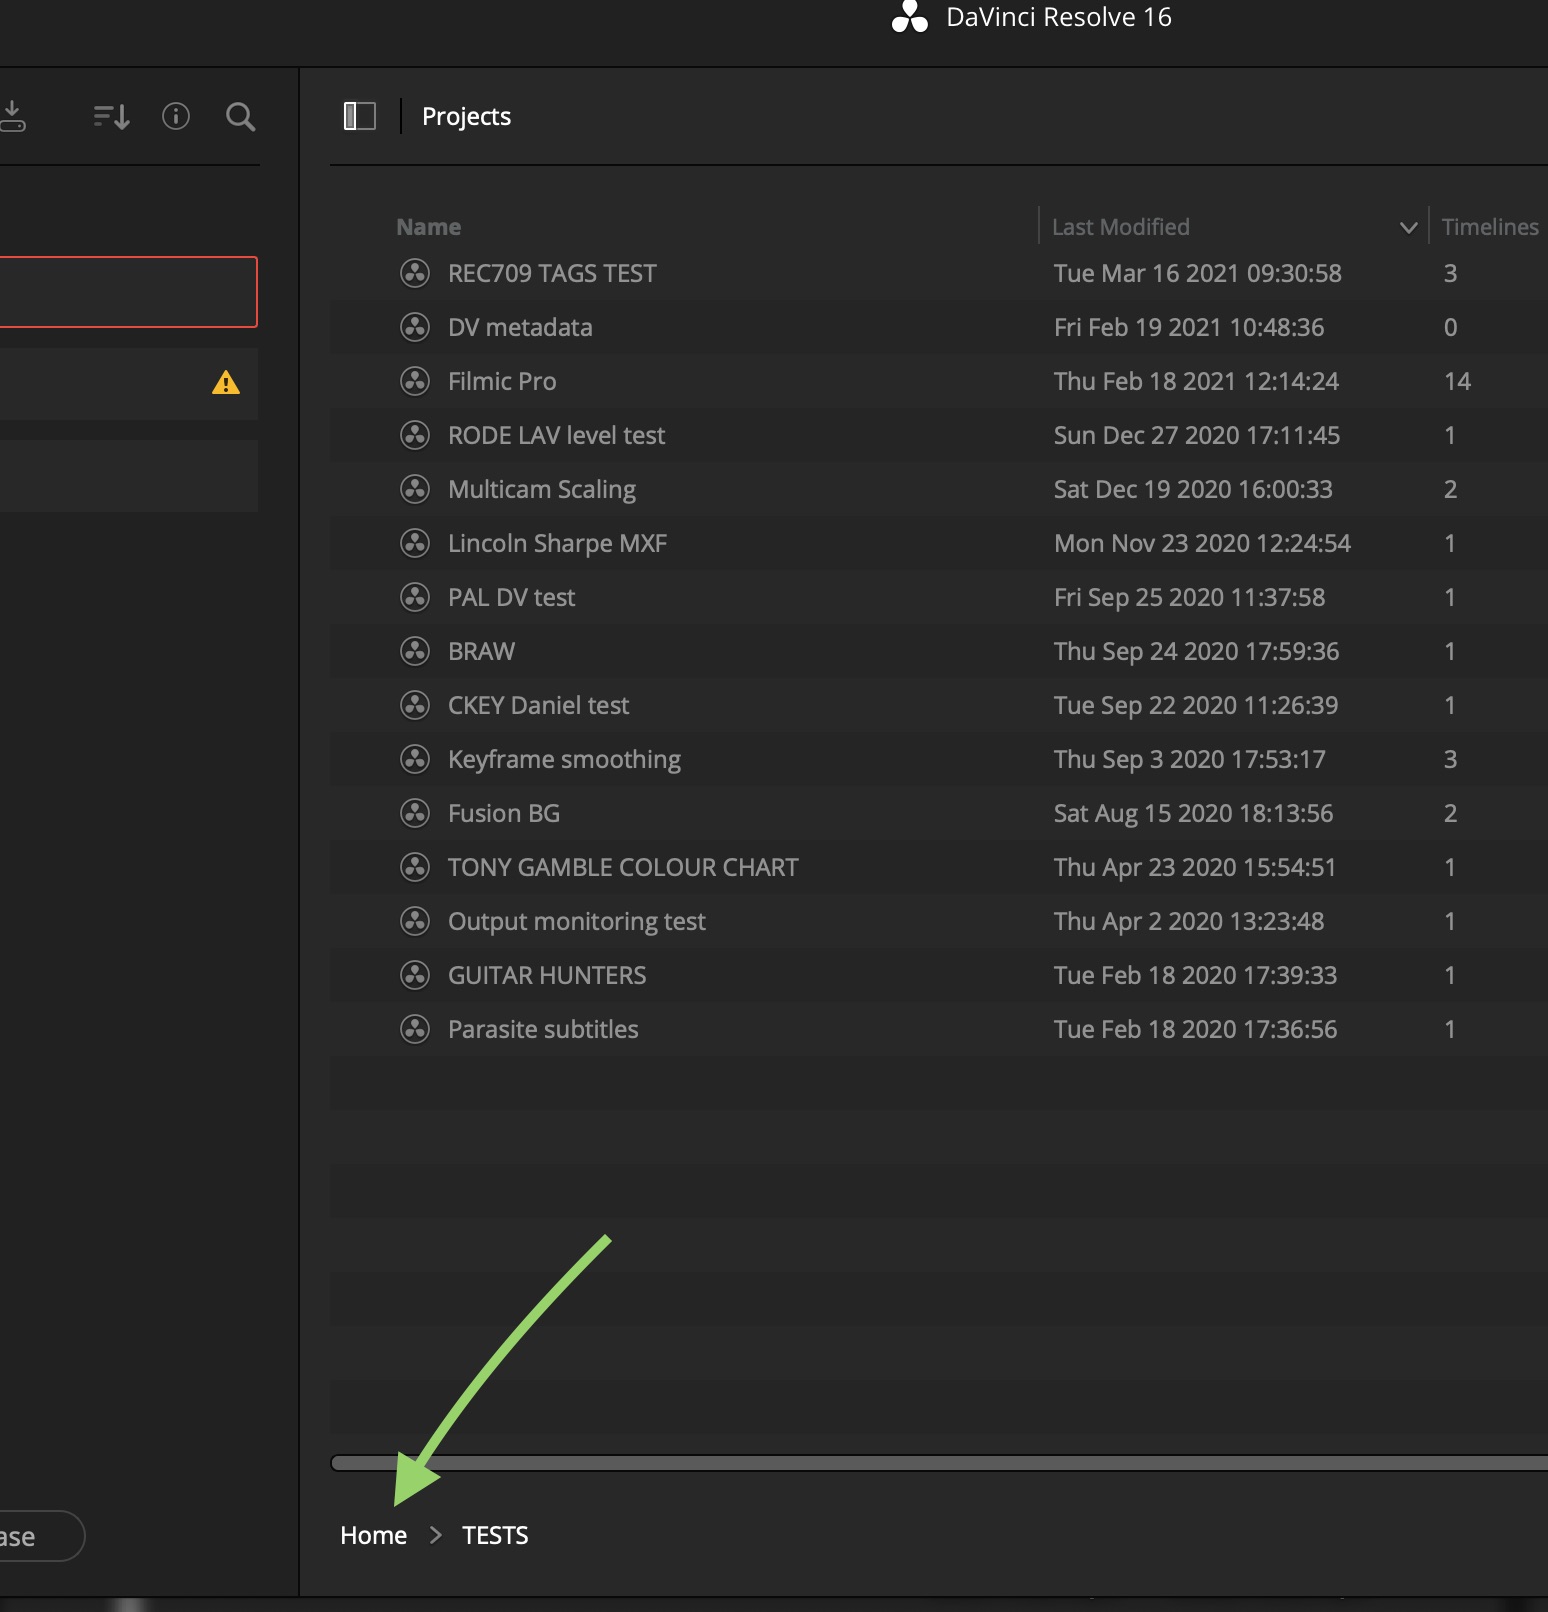Go to Home in breadcrumb
This screenshot has width=1548, height=1612.
point(373,1535)
